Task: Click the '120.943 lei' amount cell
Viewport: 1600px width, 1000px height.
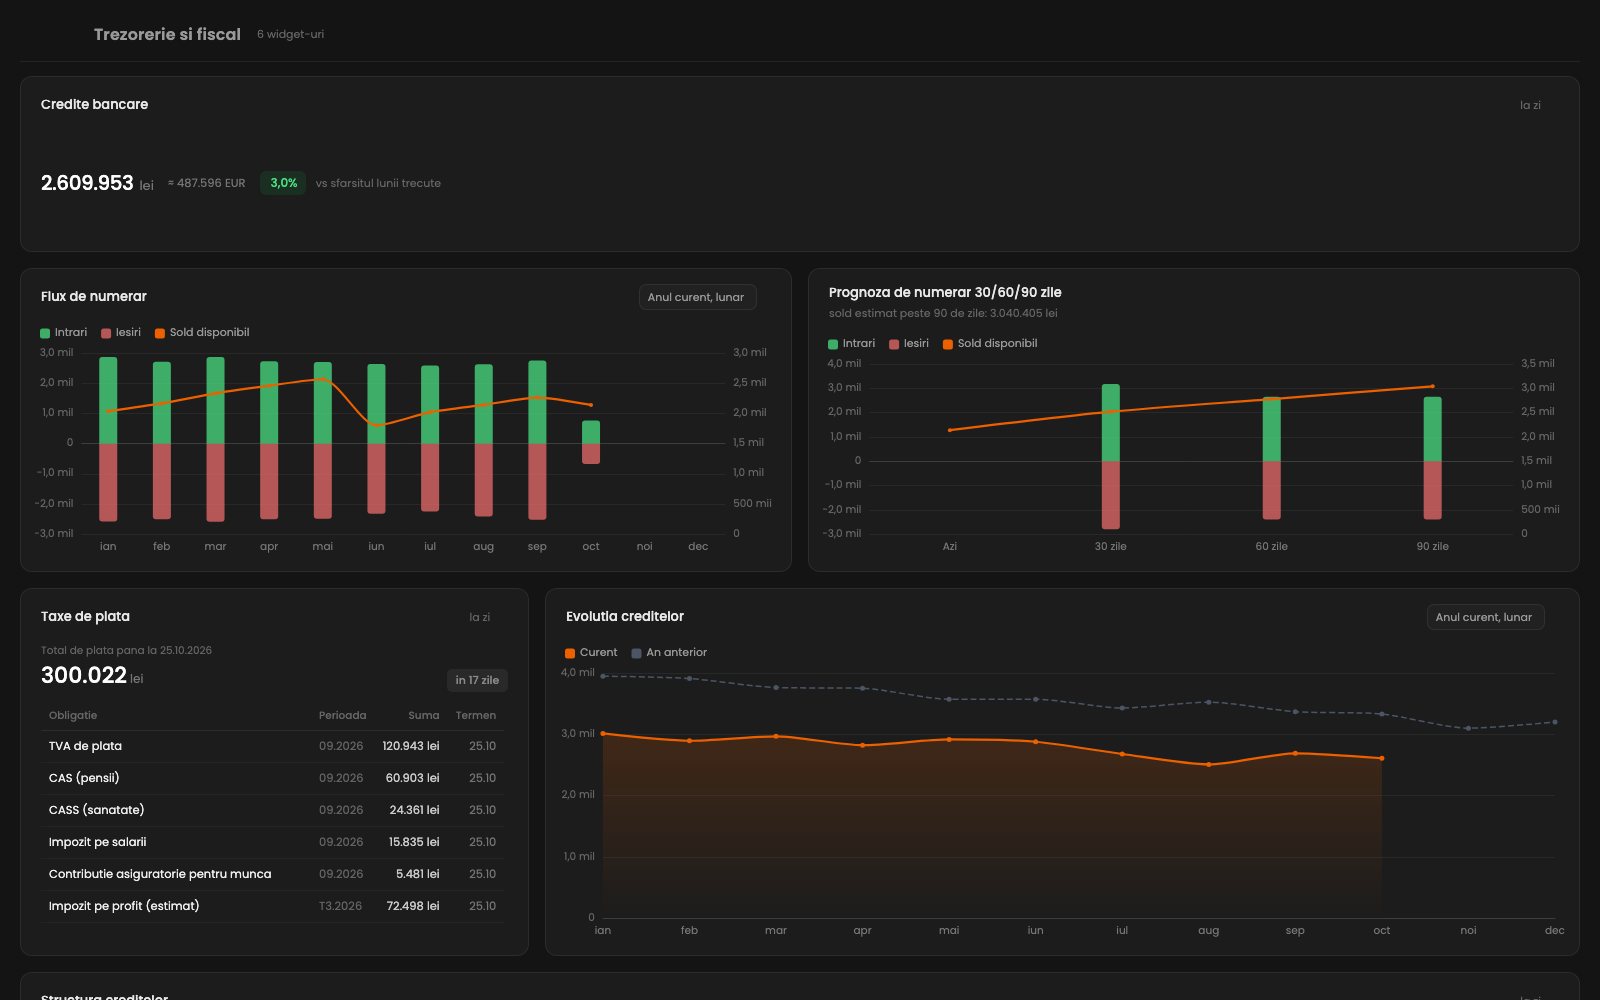Action: pyautogui.click(x=411, y=746)
